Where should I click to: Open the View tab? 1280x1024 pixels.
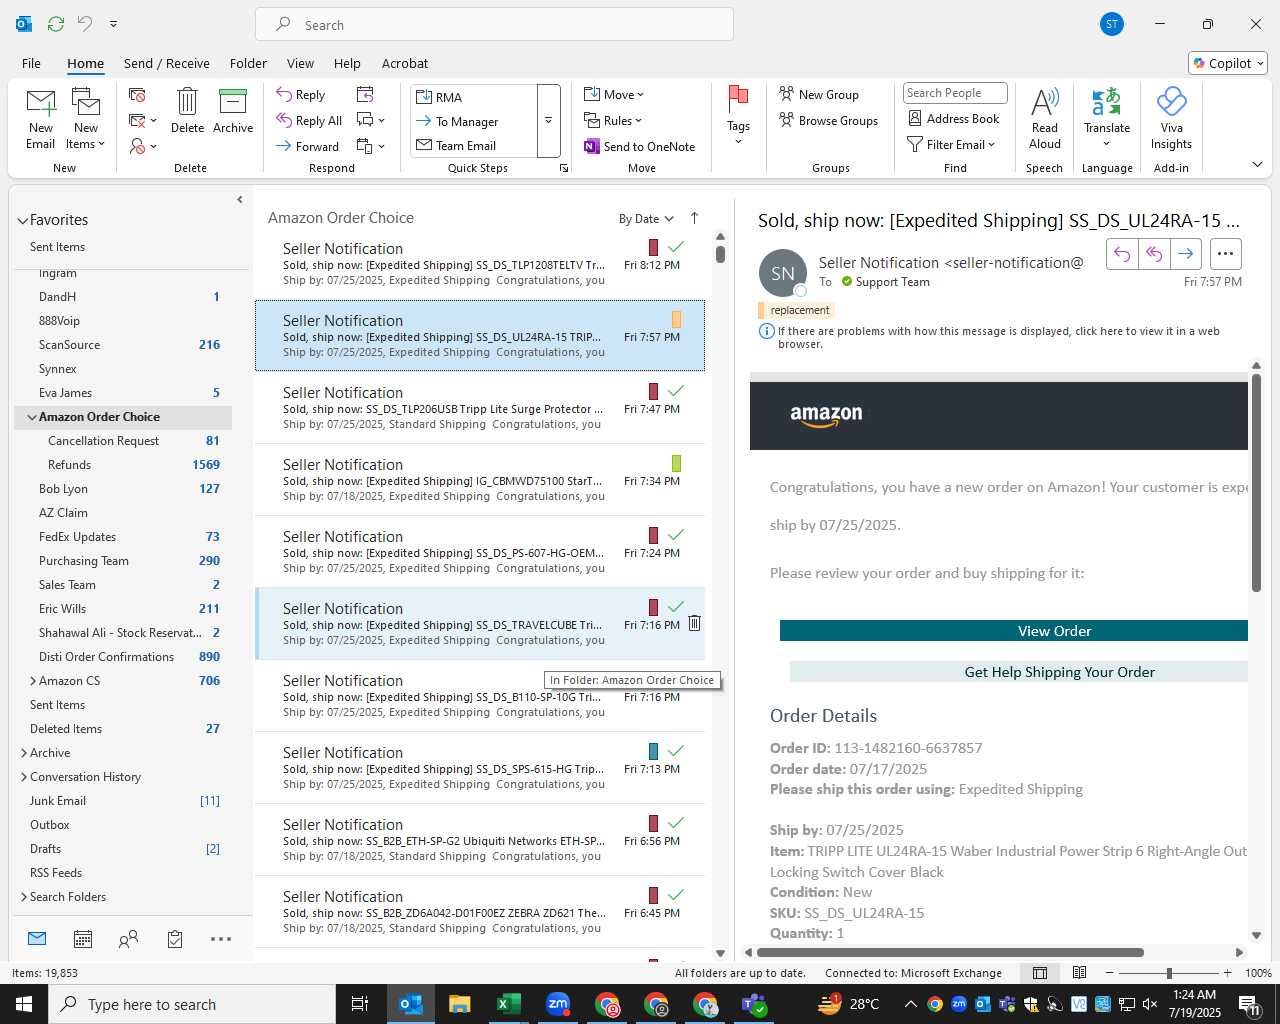point(300,63)
